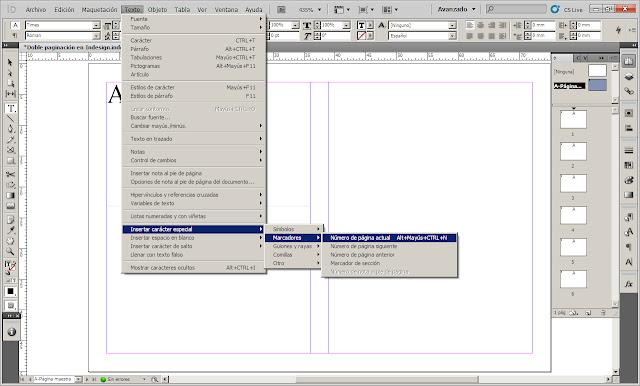Click the search field in application bar
This screenshot has width=640, height=386.
pyautogui.click(x=516, y=9)
